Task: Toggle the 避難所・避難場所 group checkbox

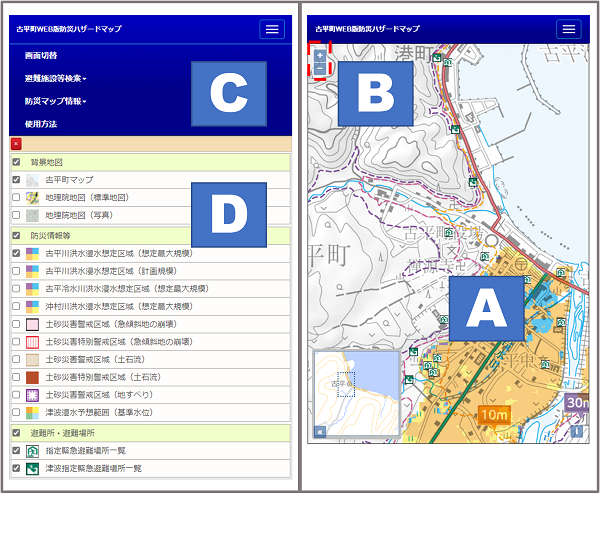Action: click(16, 433)
